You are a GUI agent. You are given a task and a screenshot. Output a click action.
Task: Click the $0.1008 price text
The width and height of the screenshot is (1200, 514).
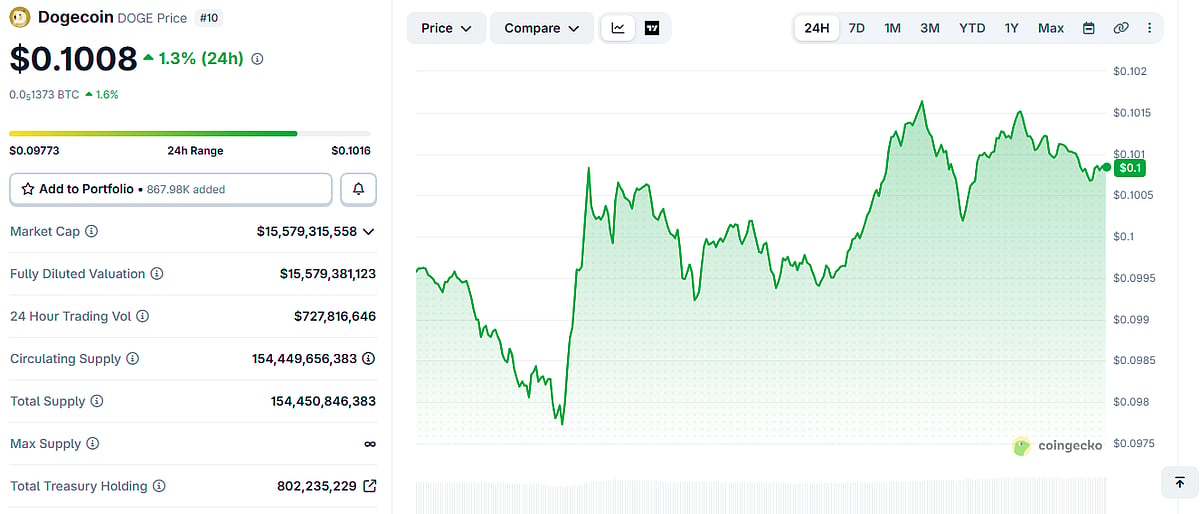[x=73, y=59]
